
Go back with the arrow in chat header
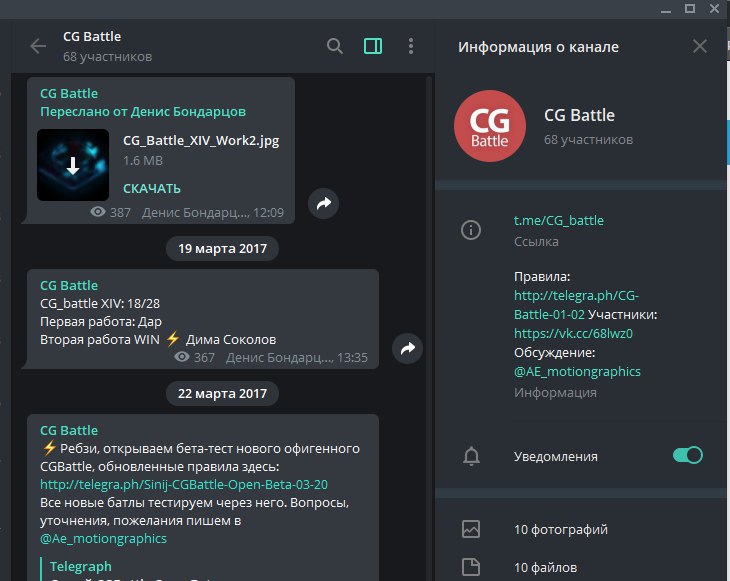[x=38, y=46]
